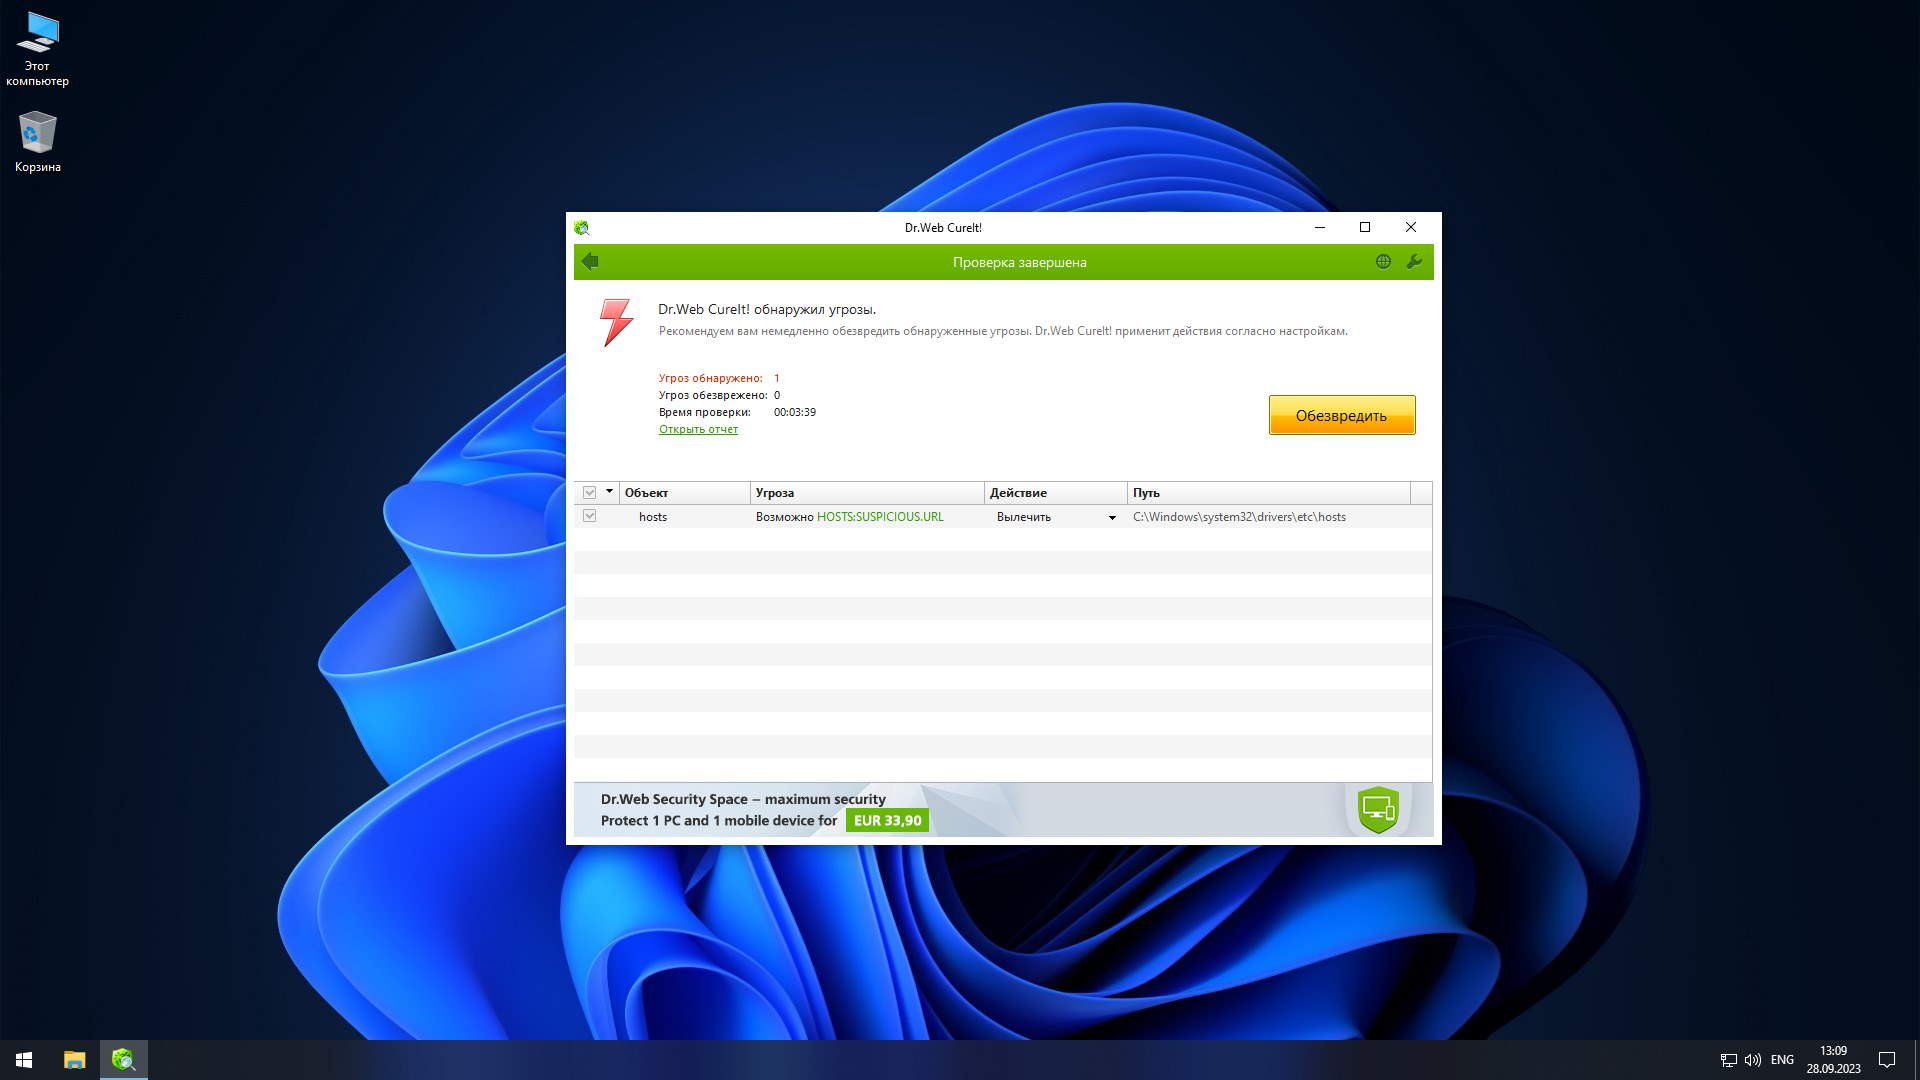Open the language globe icon
This screenshot has height=1080, width=1920.
pos(1383,261)
